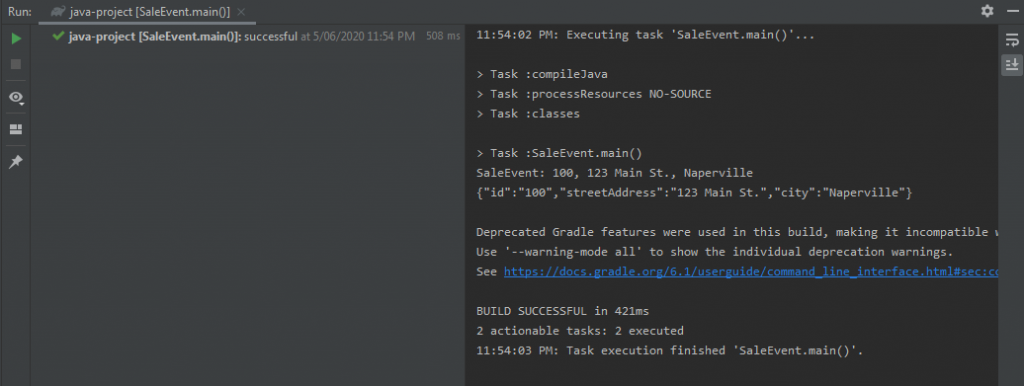Click the 'Run:' panel label
The height and width of the screenshot is (386, 1024).
point(20,11)
